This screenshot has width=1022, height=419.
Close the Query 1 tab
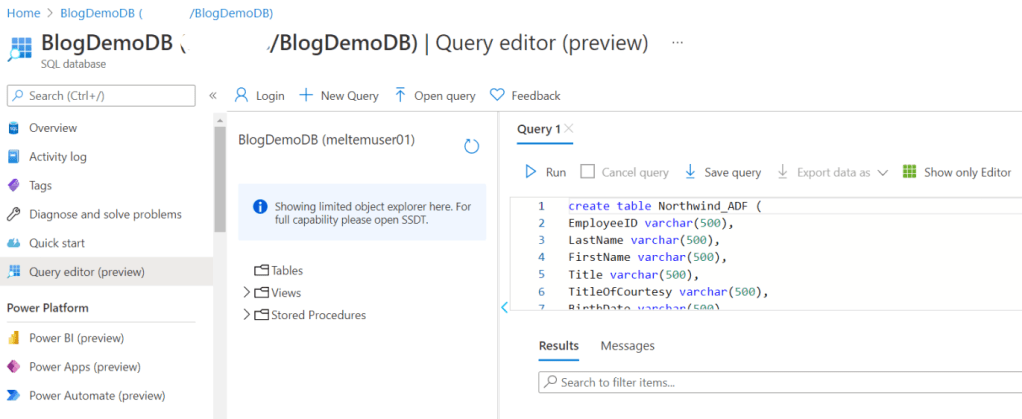pyautogui.click(x=569, y=129)
